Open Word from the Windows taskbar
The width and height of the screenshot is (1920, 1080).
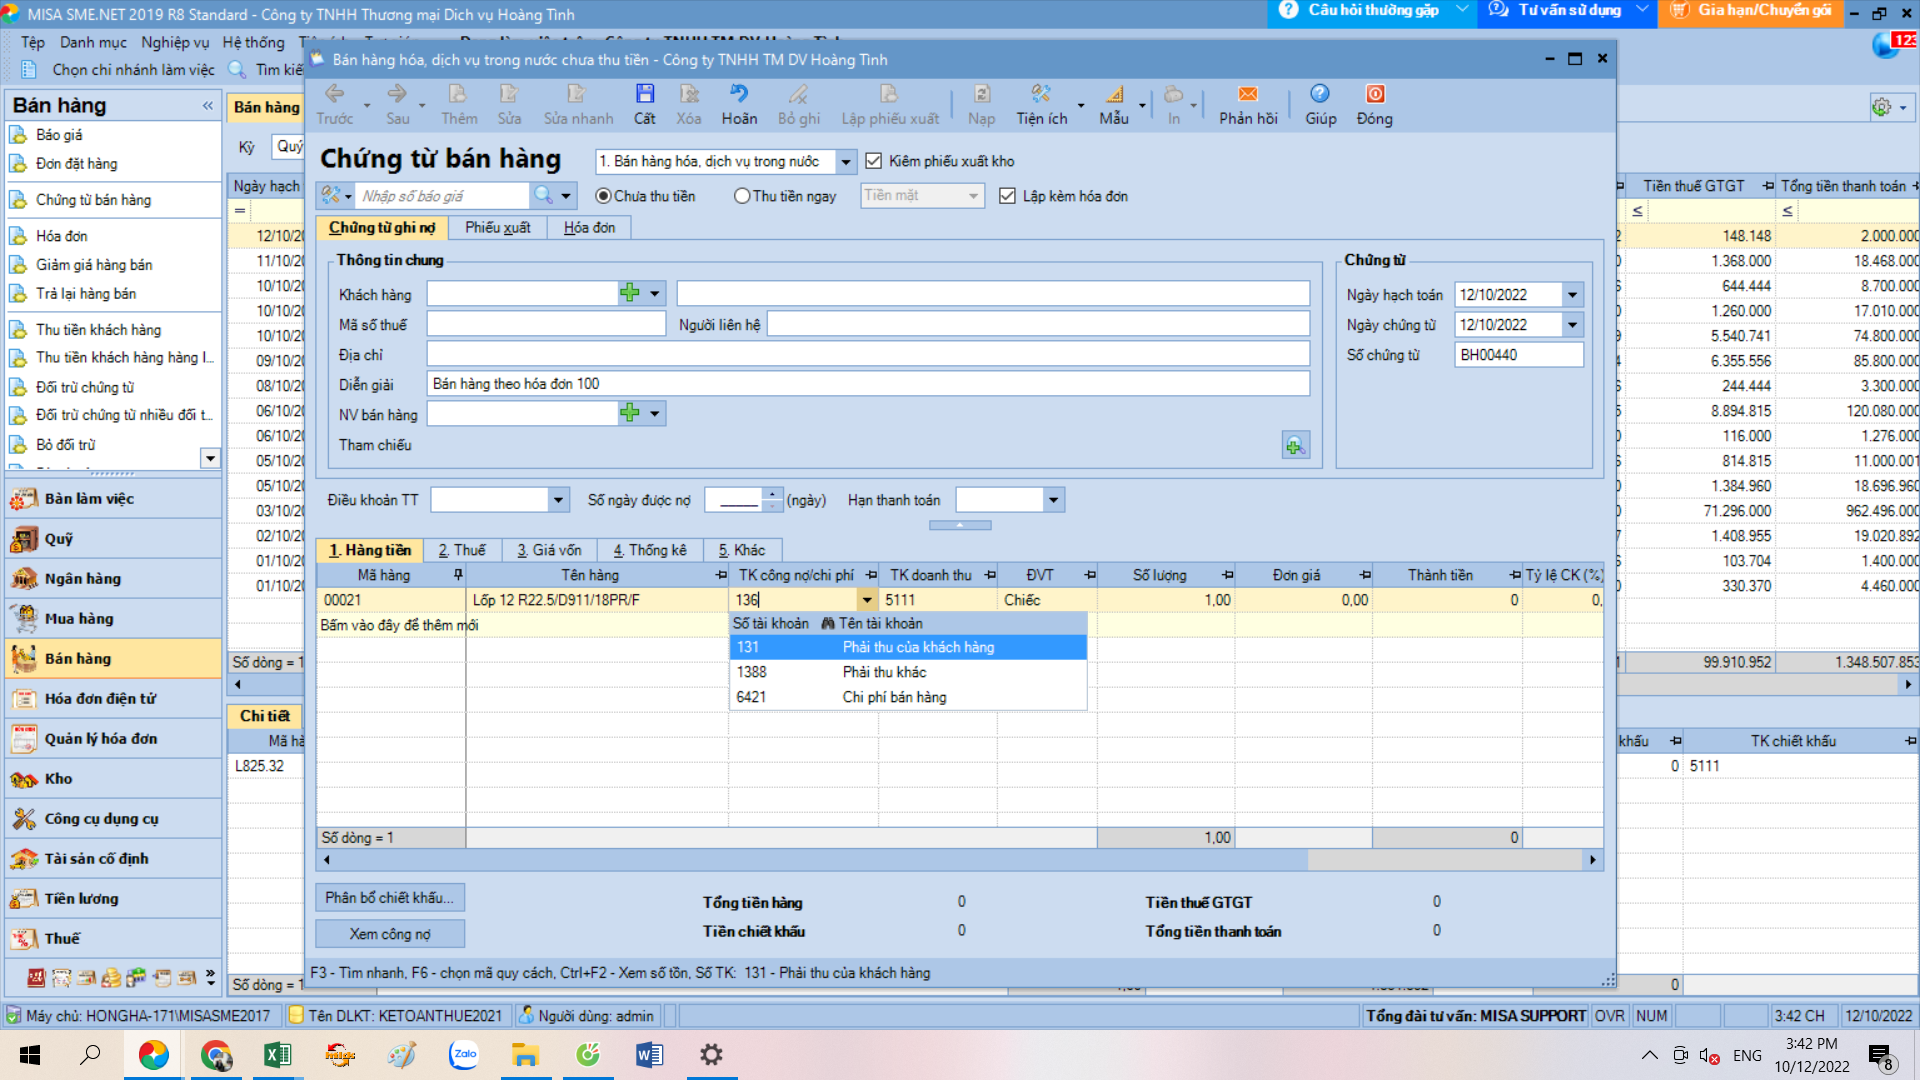[x=649, y=1054]
